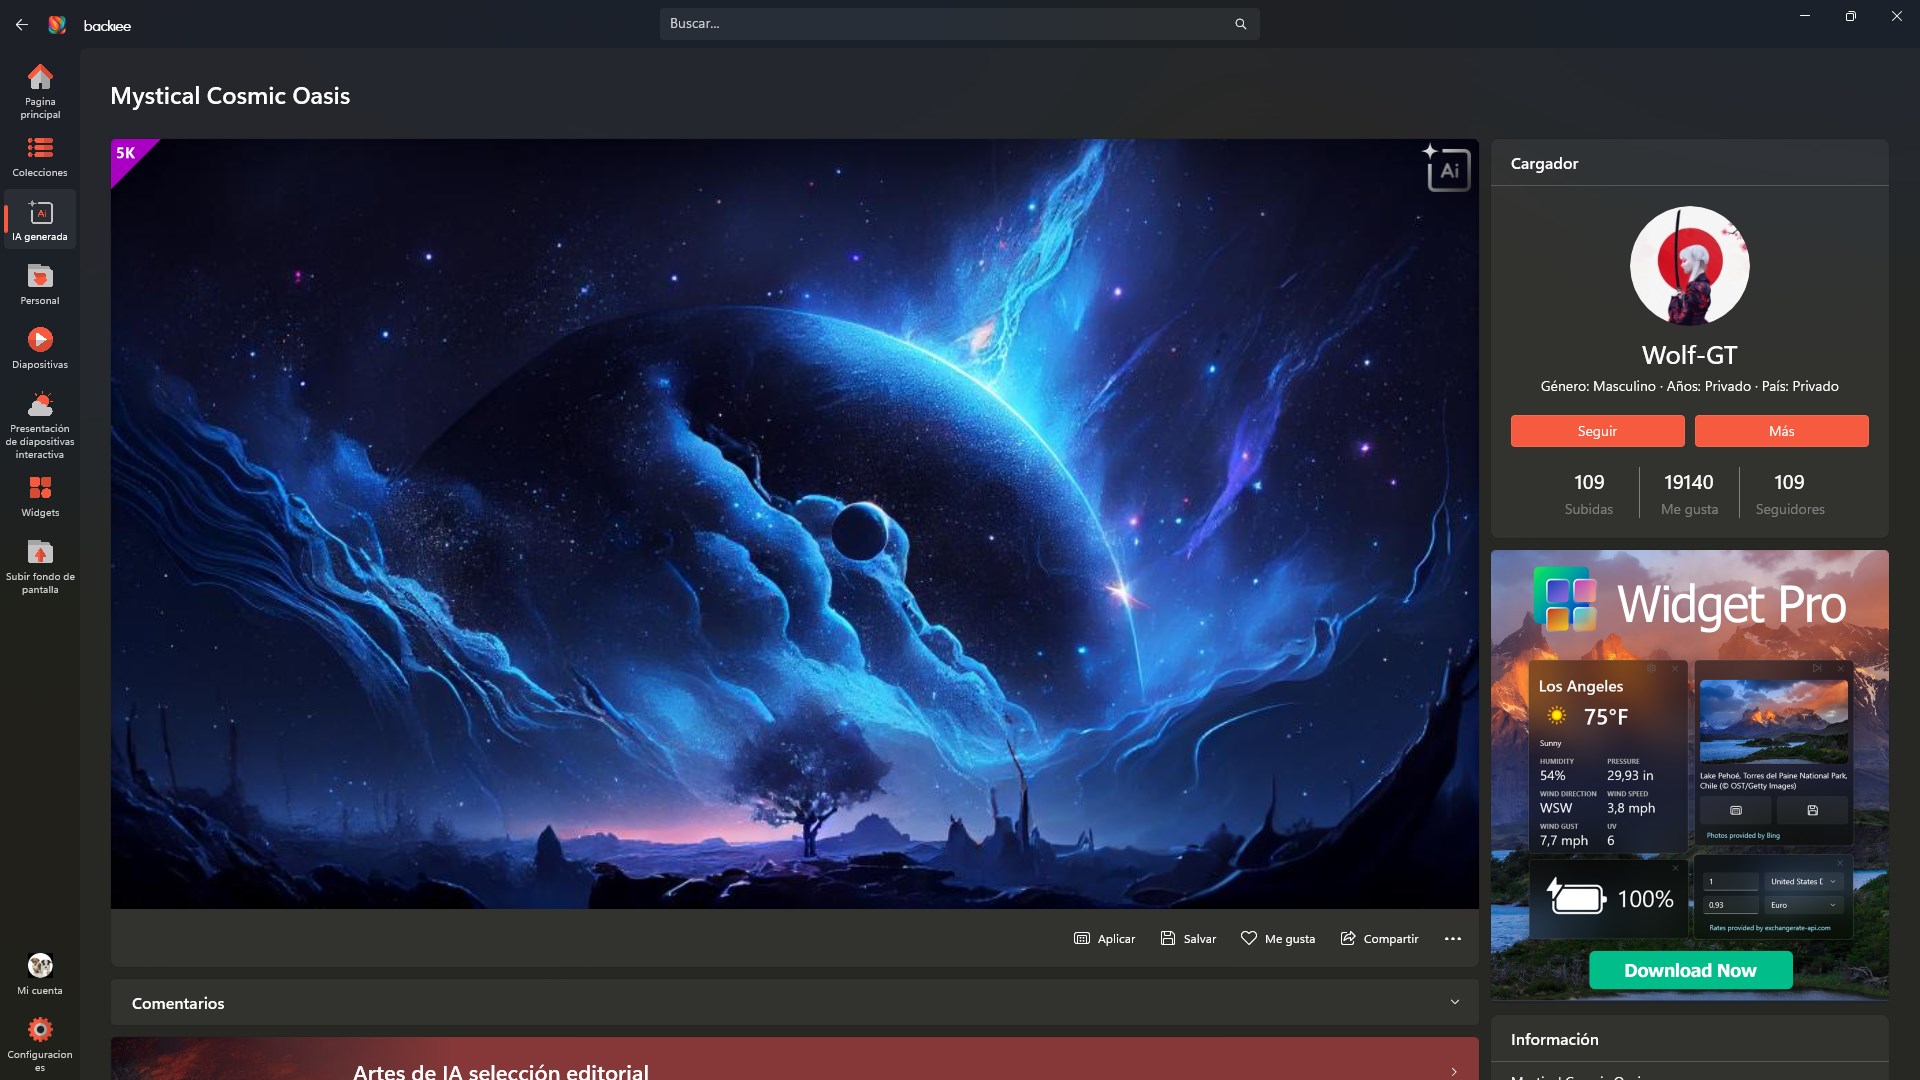1920x1080 pixels.
Task: Click the search magnifier icon
Action: (x=1240, y=24)
